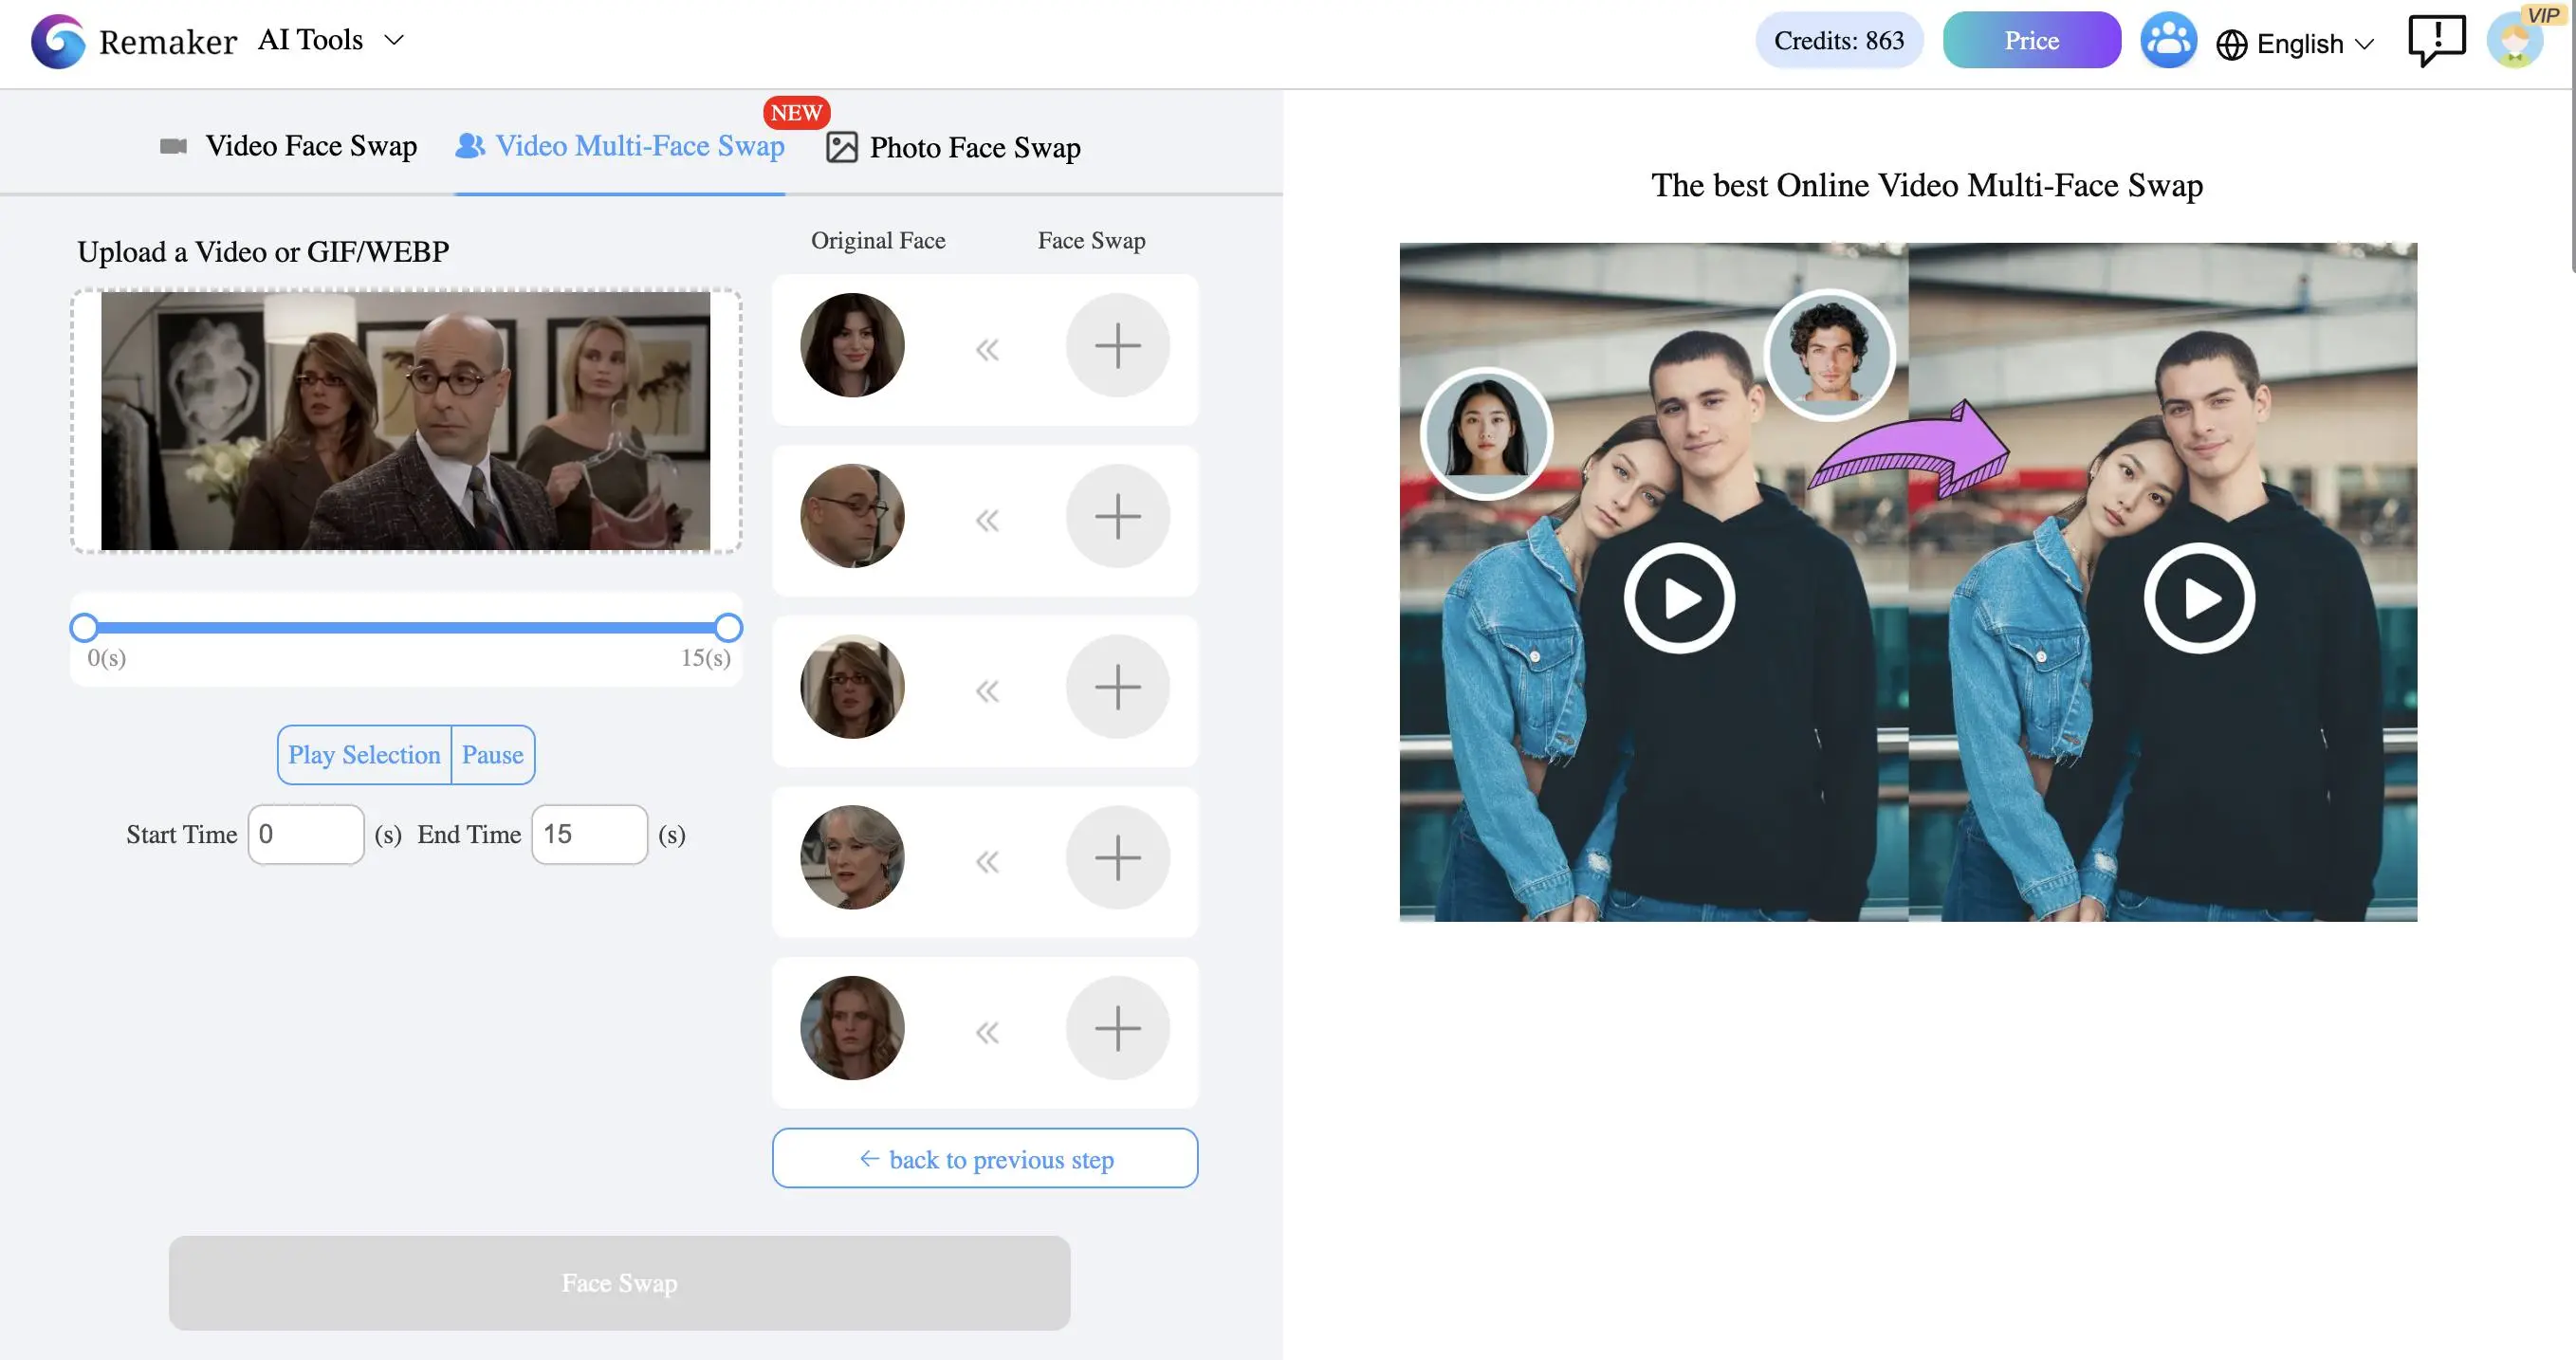Play the right demo result video

click(x=2199, y=598)
